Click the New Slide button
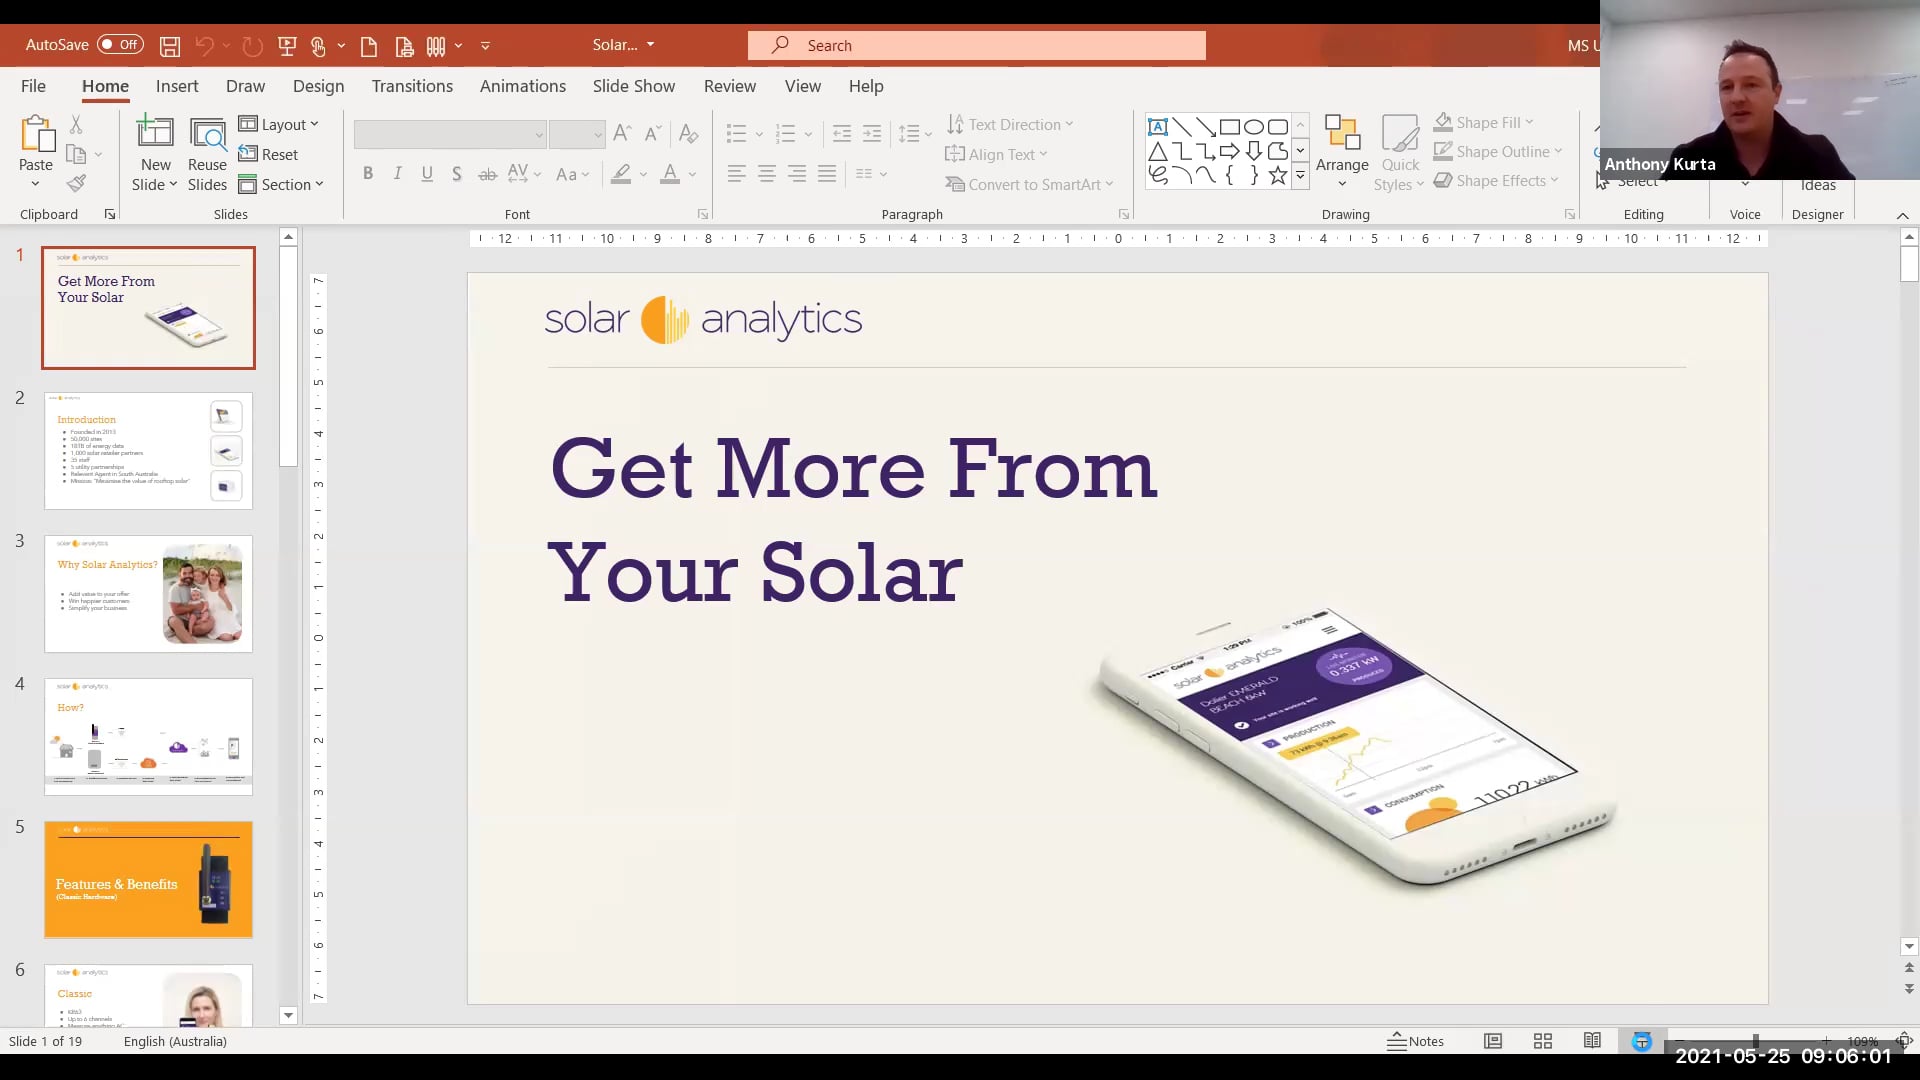1920x1080 pixels. [155, 153]
